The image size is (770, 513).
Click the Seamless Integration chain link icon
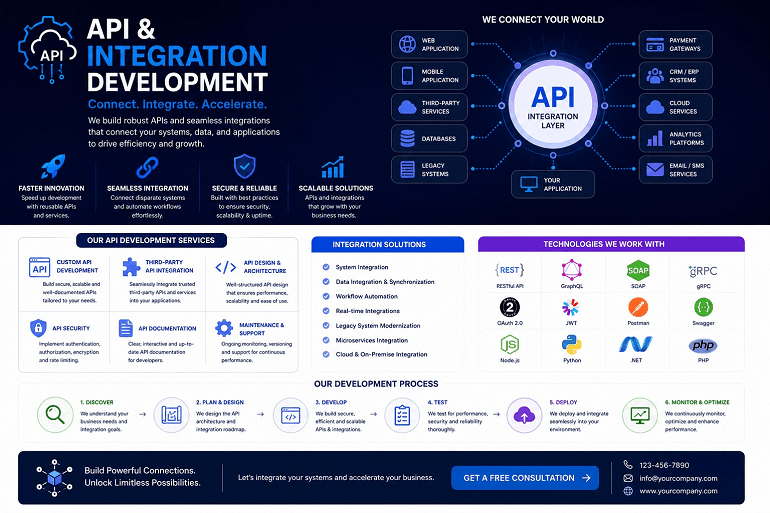147,167
